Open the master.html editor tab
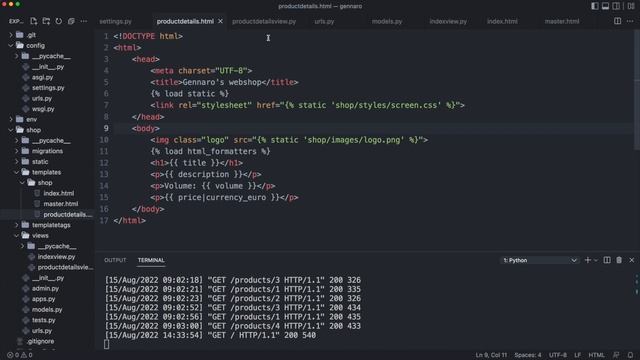 (x=562, y=21)
